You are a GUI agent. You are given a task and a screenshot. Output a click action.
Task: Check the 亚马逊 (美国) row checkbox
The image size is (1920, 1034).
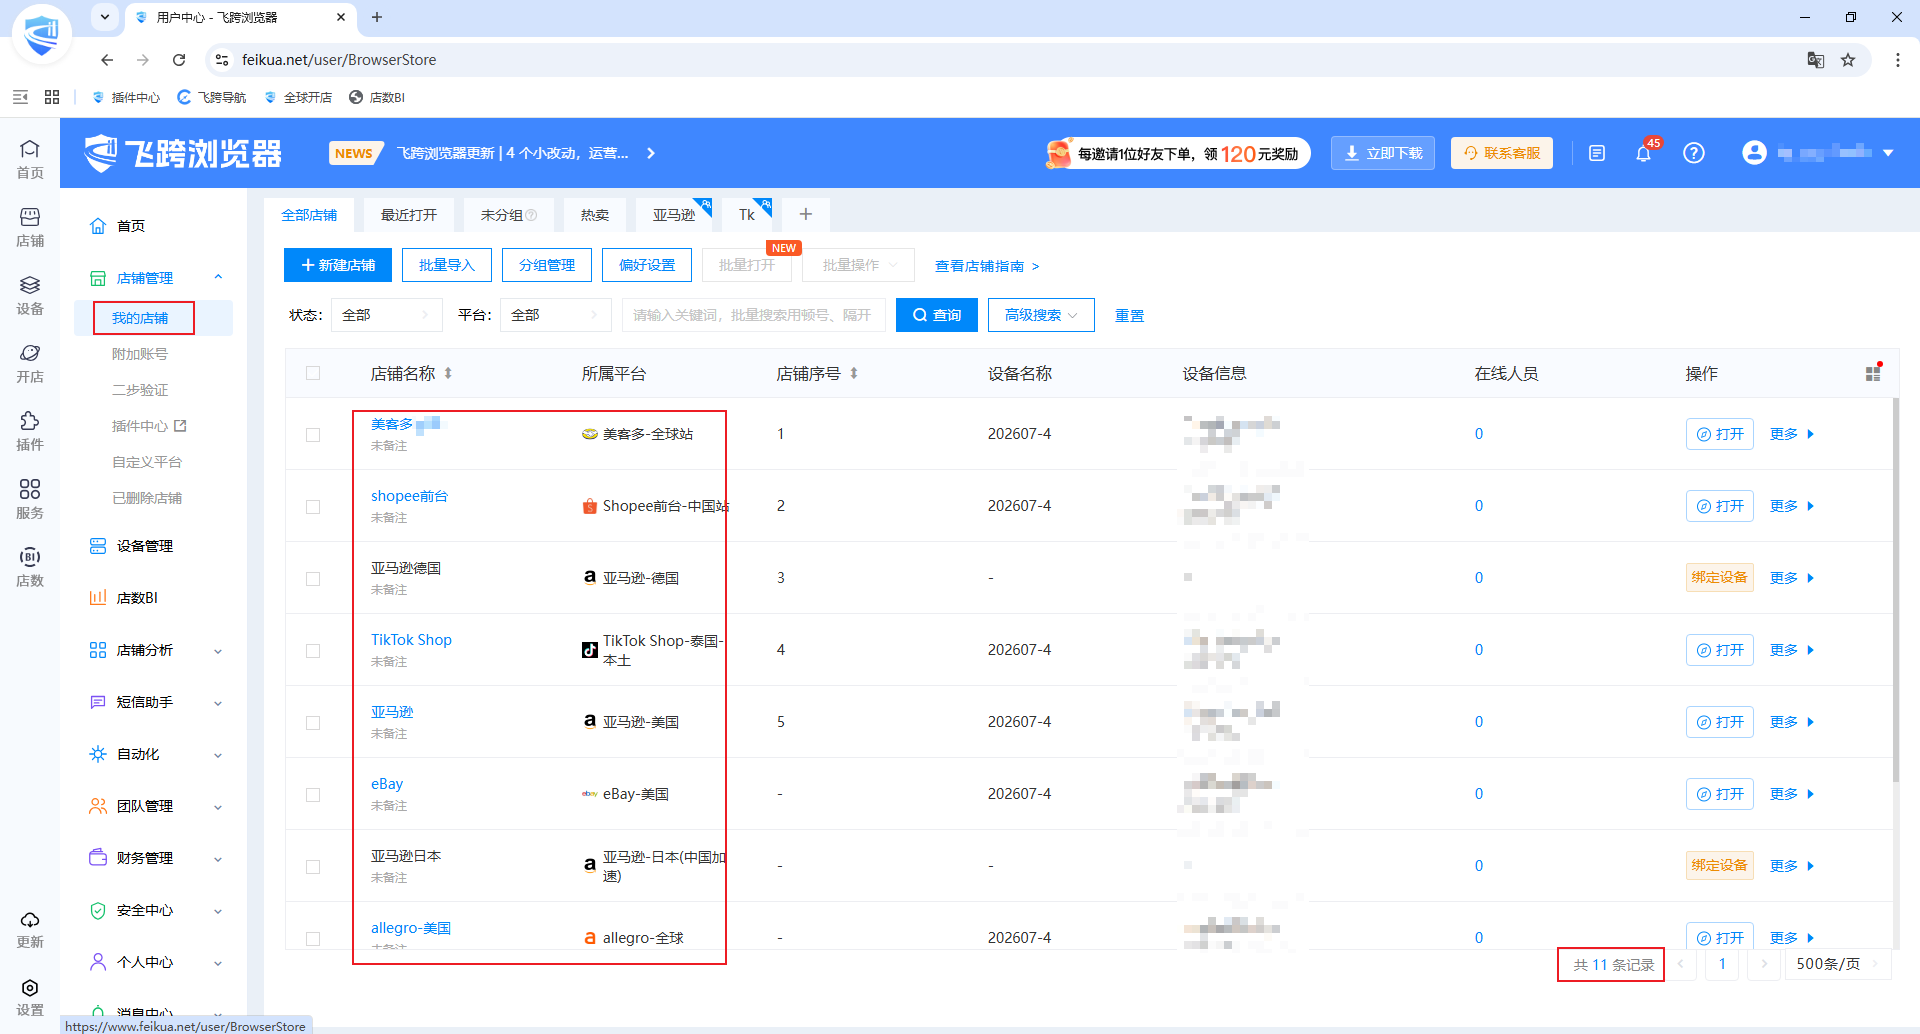313,723
